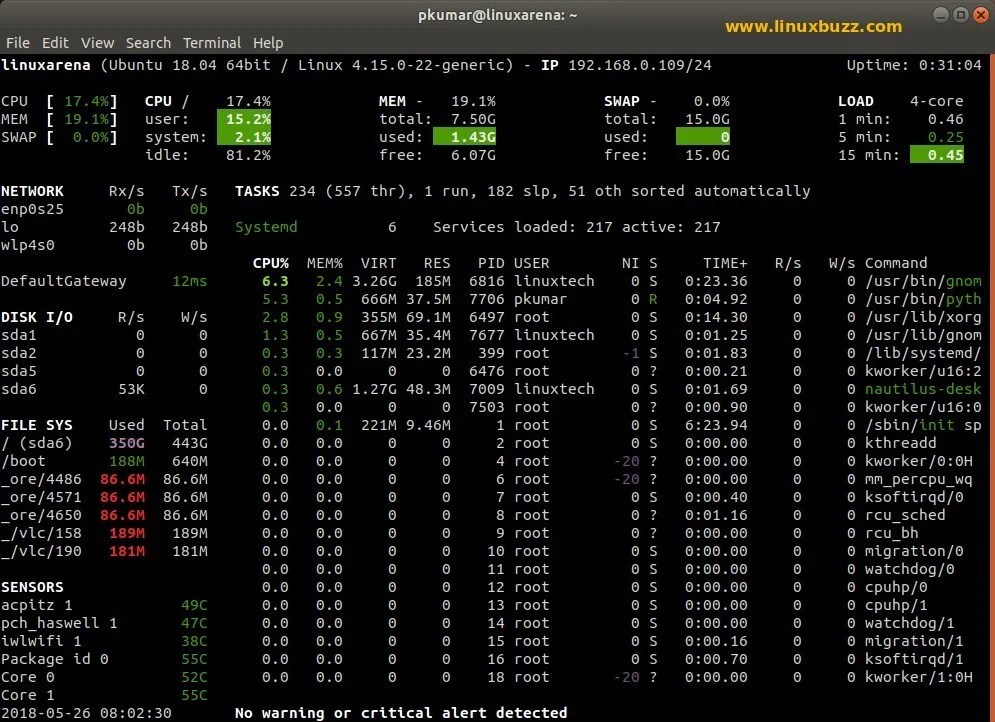This screenshot has width=995, height=722.
Task: Click acpitz 1 temperature 49C
Action: point(194,605)
